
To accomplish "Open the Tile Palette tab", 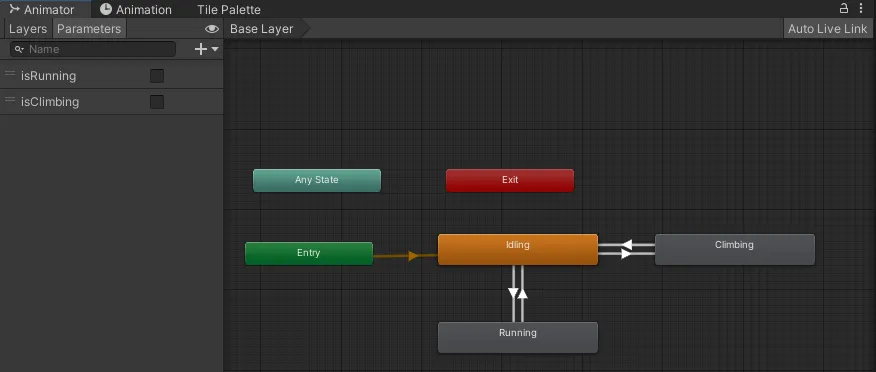I will point(228,9).
